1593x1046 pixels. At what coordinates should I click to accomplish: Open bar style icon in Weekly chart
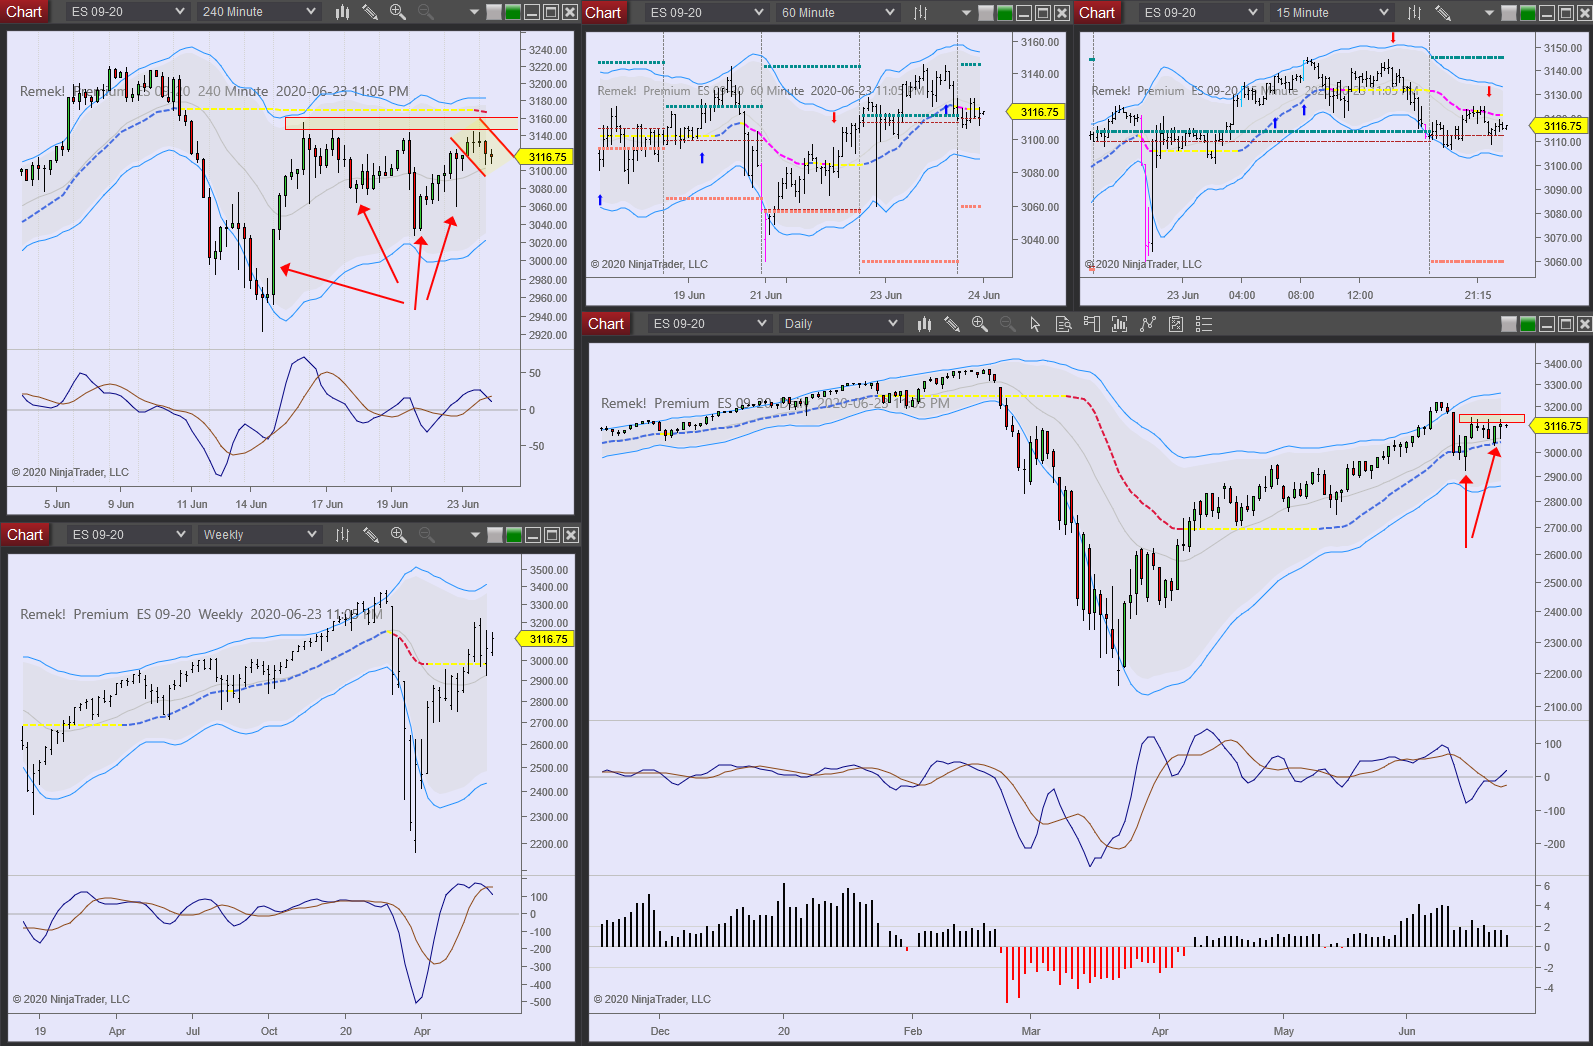(x=343, y=535)
